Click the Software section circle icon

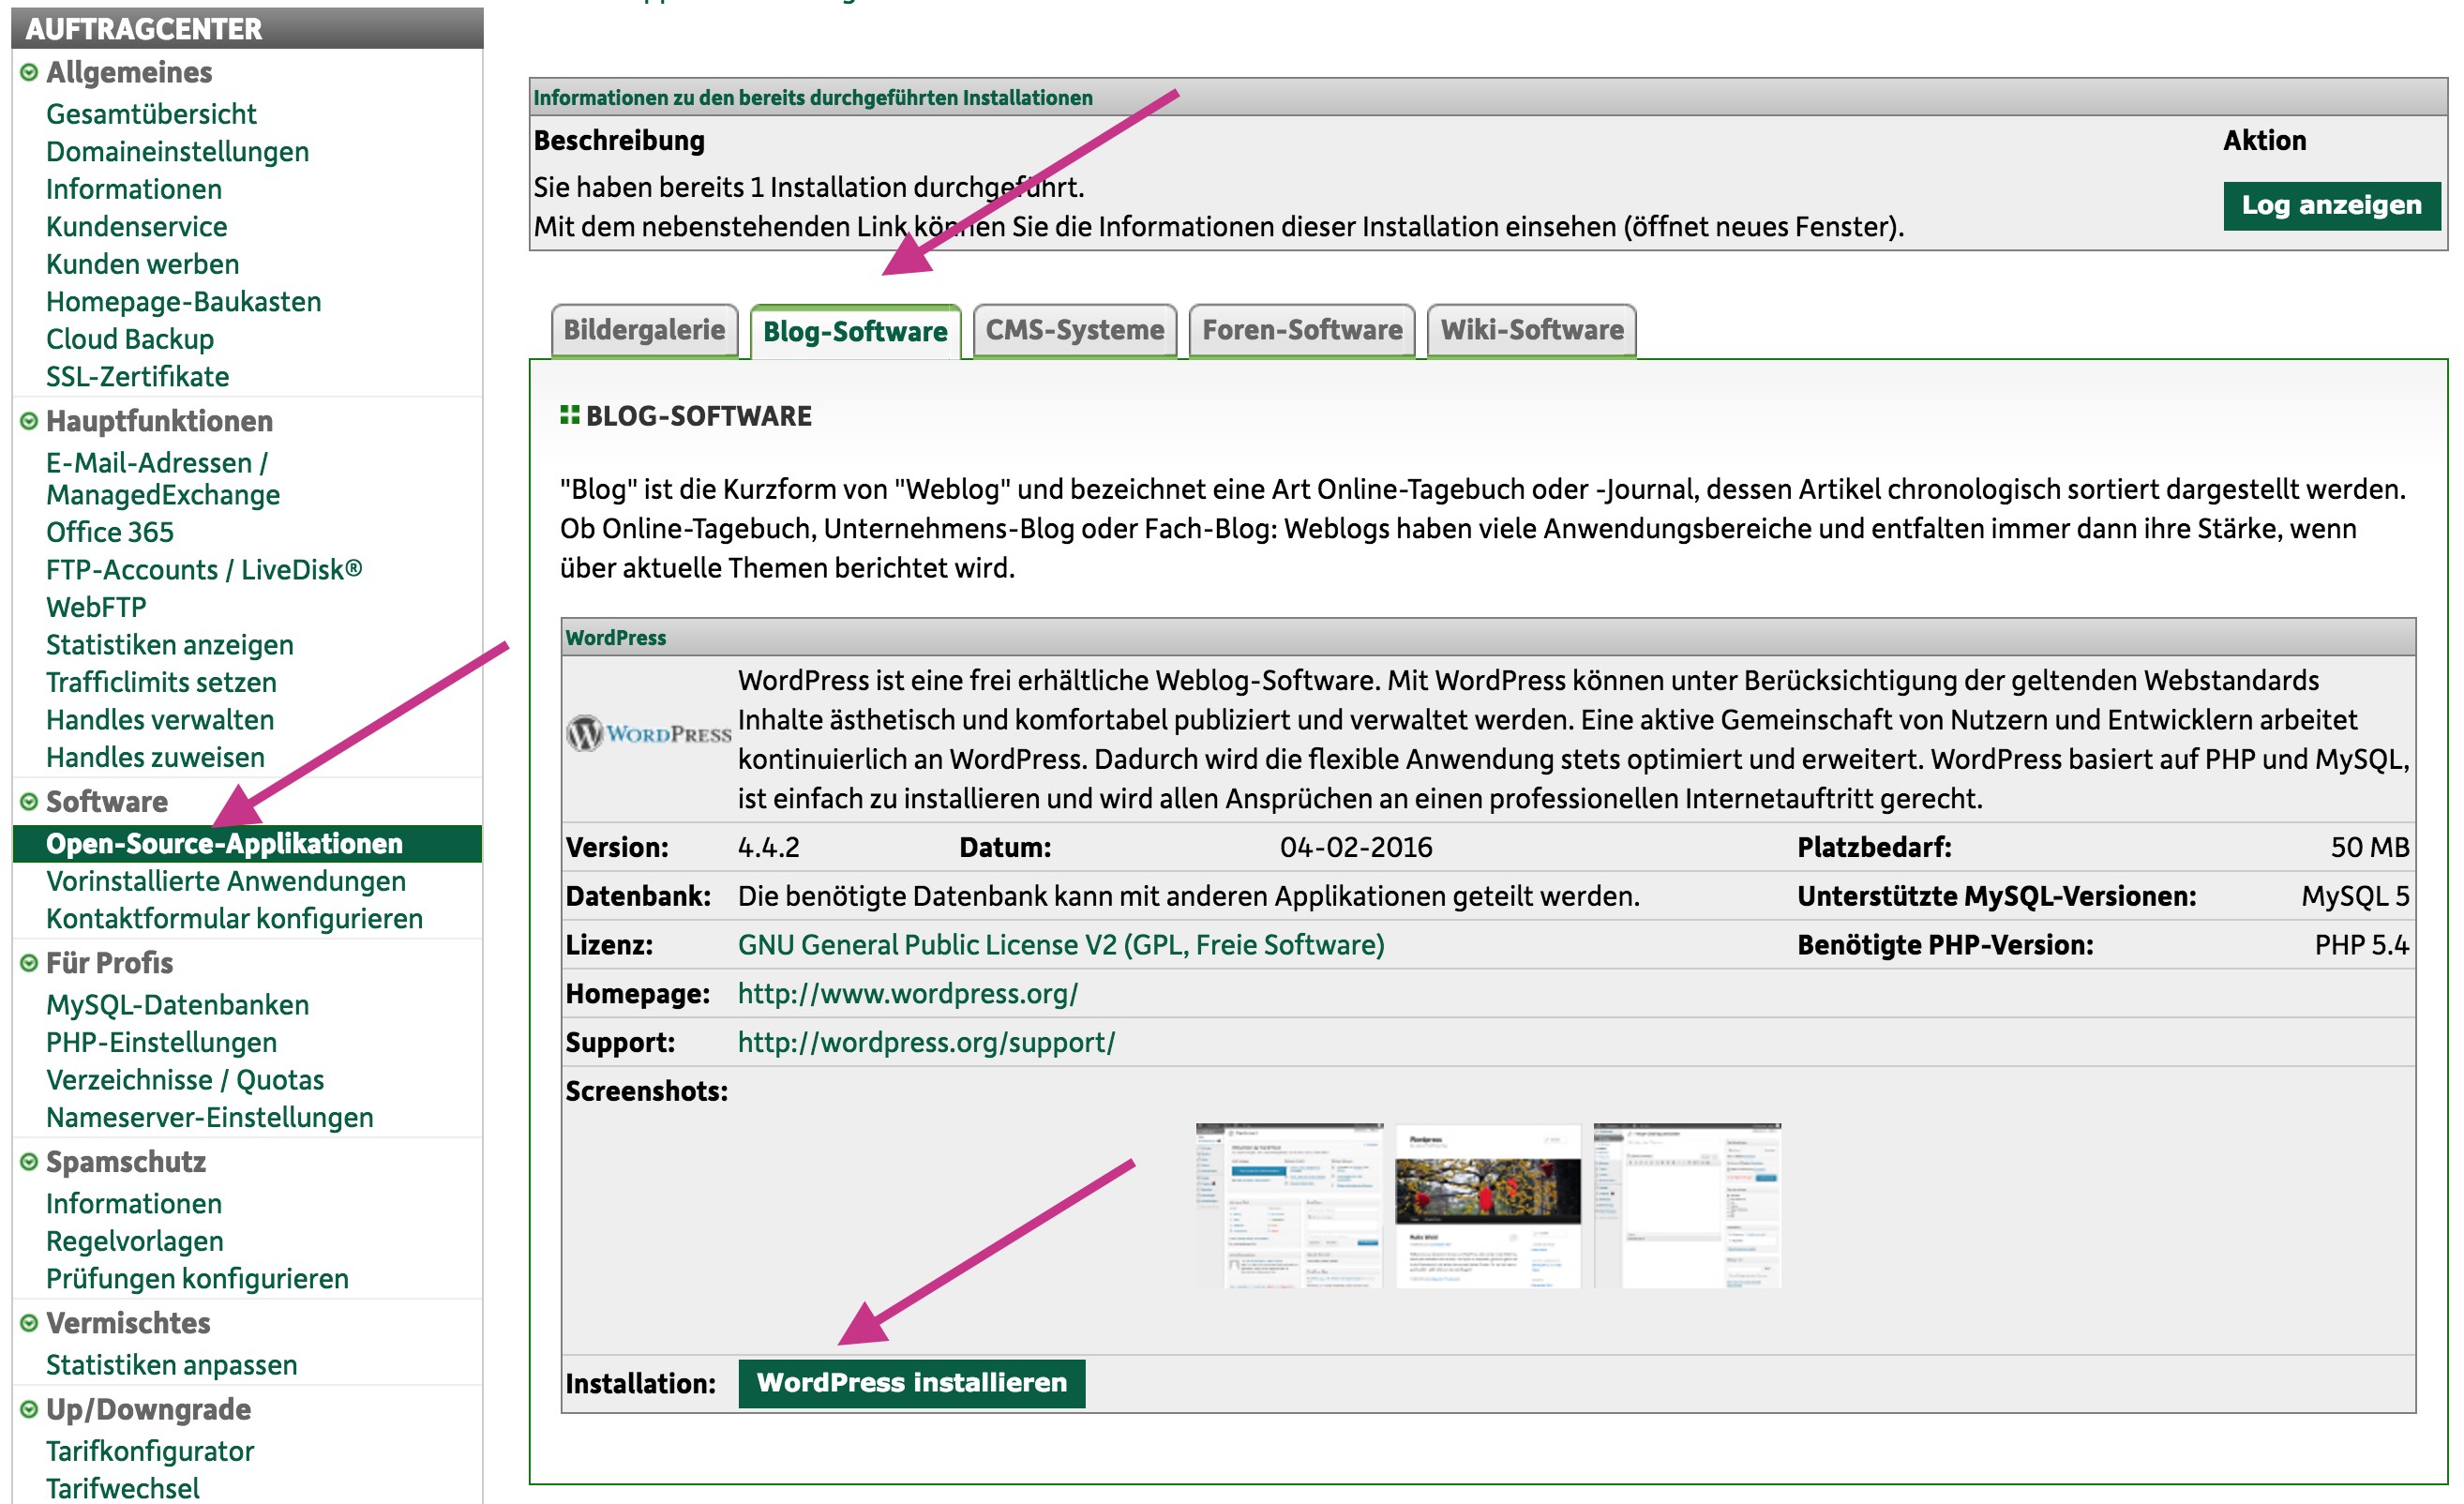[29, 802]
